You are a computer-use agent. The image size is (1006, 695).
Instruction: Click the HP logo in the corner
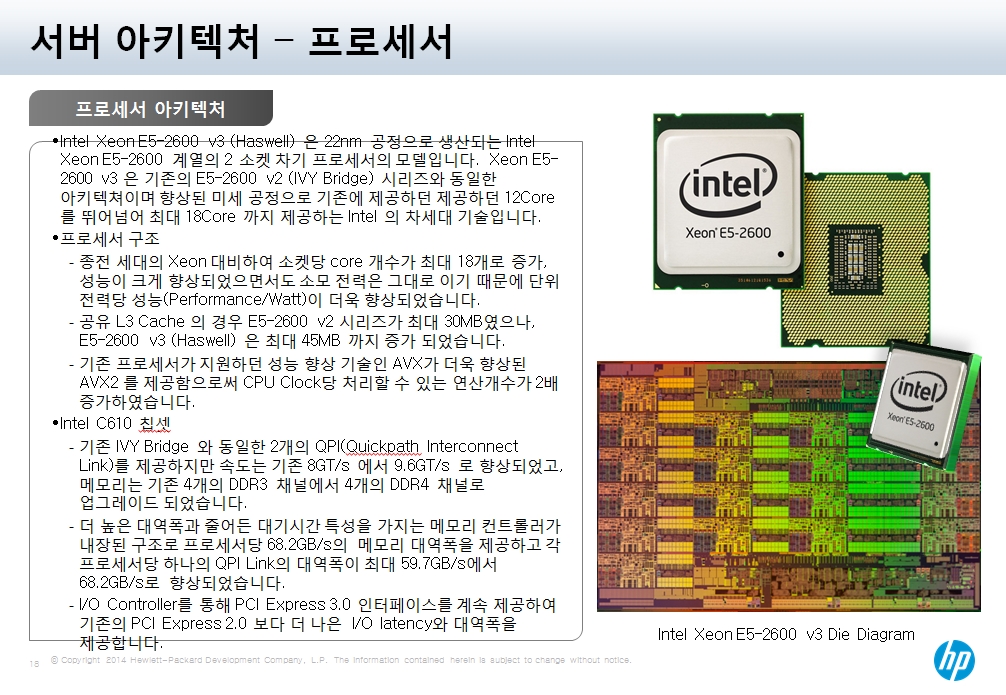(x=954, y=660)
